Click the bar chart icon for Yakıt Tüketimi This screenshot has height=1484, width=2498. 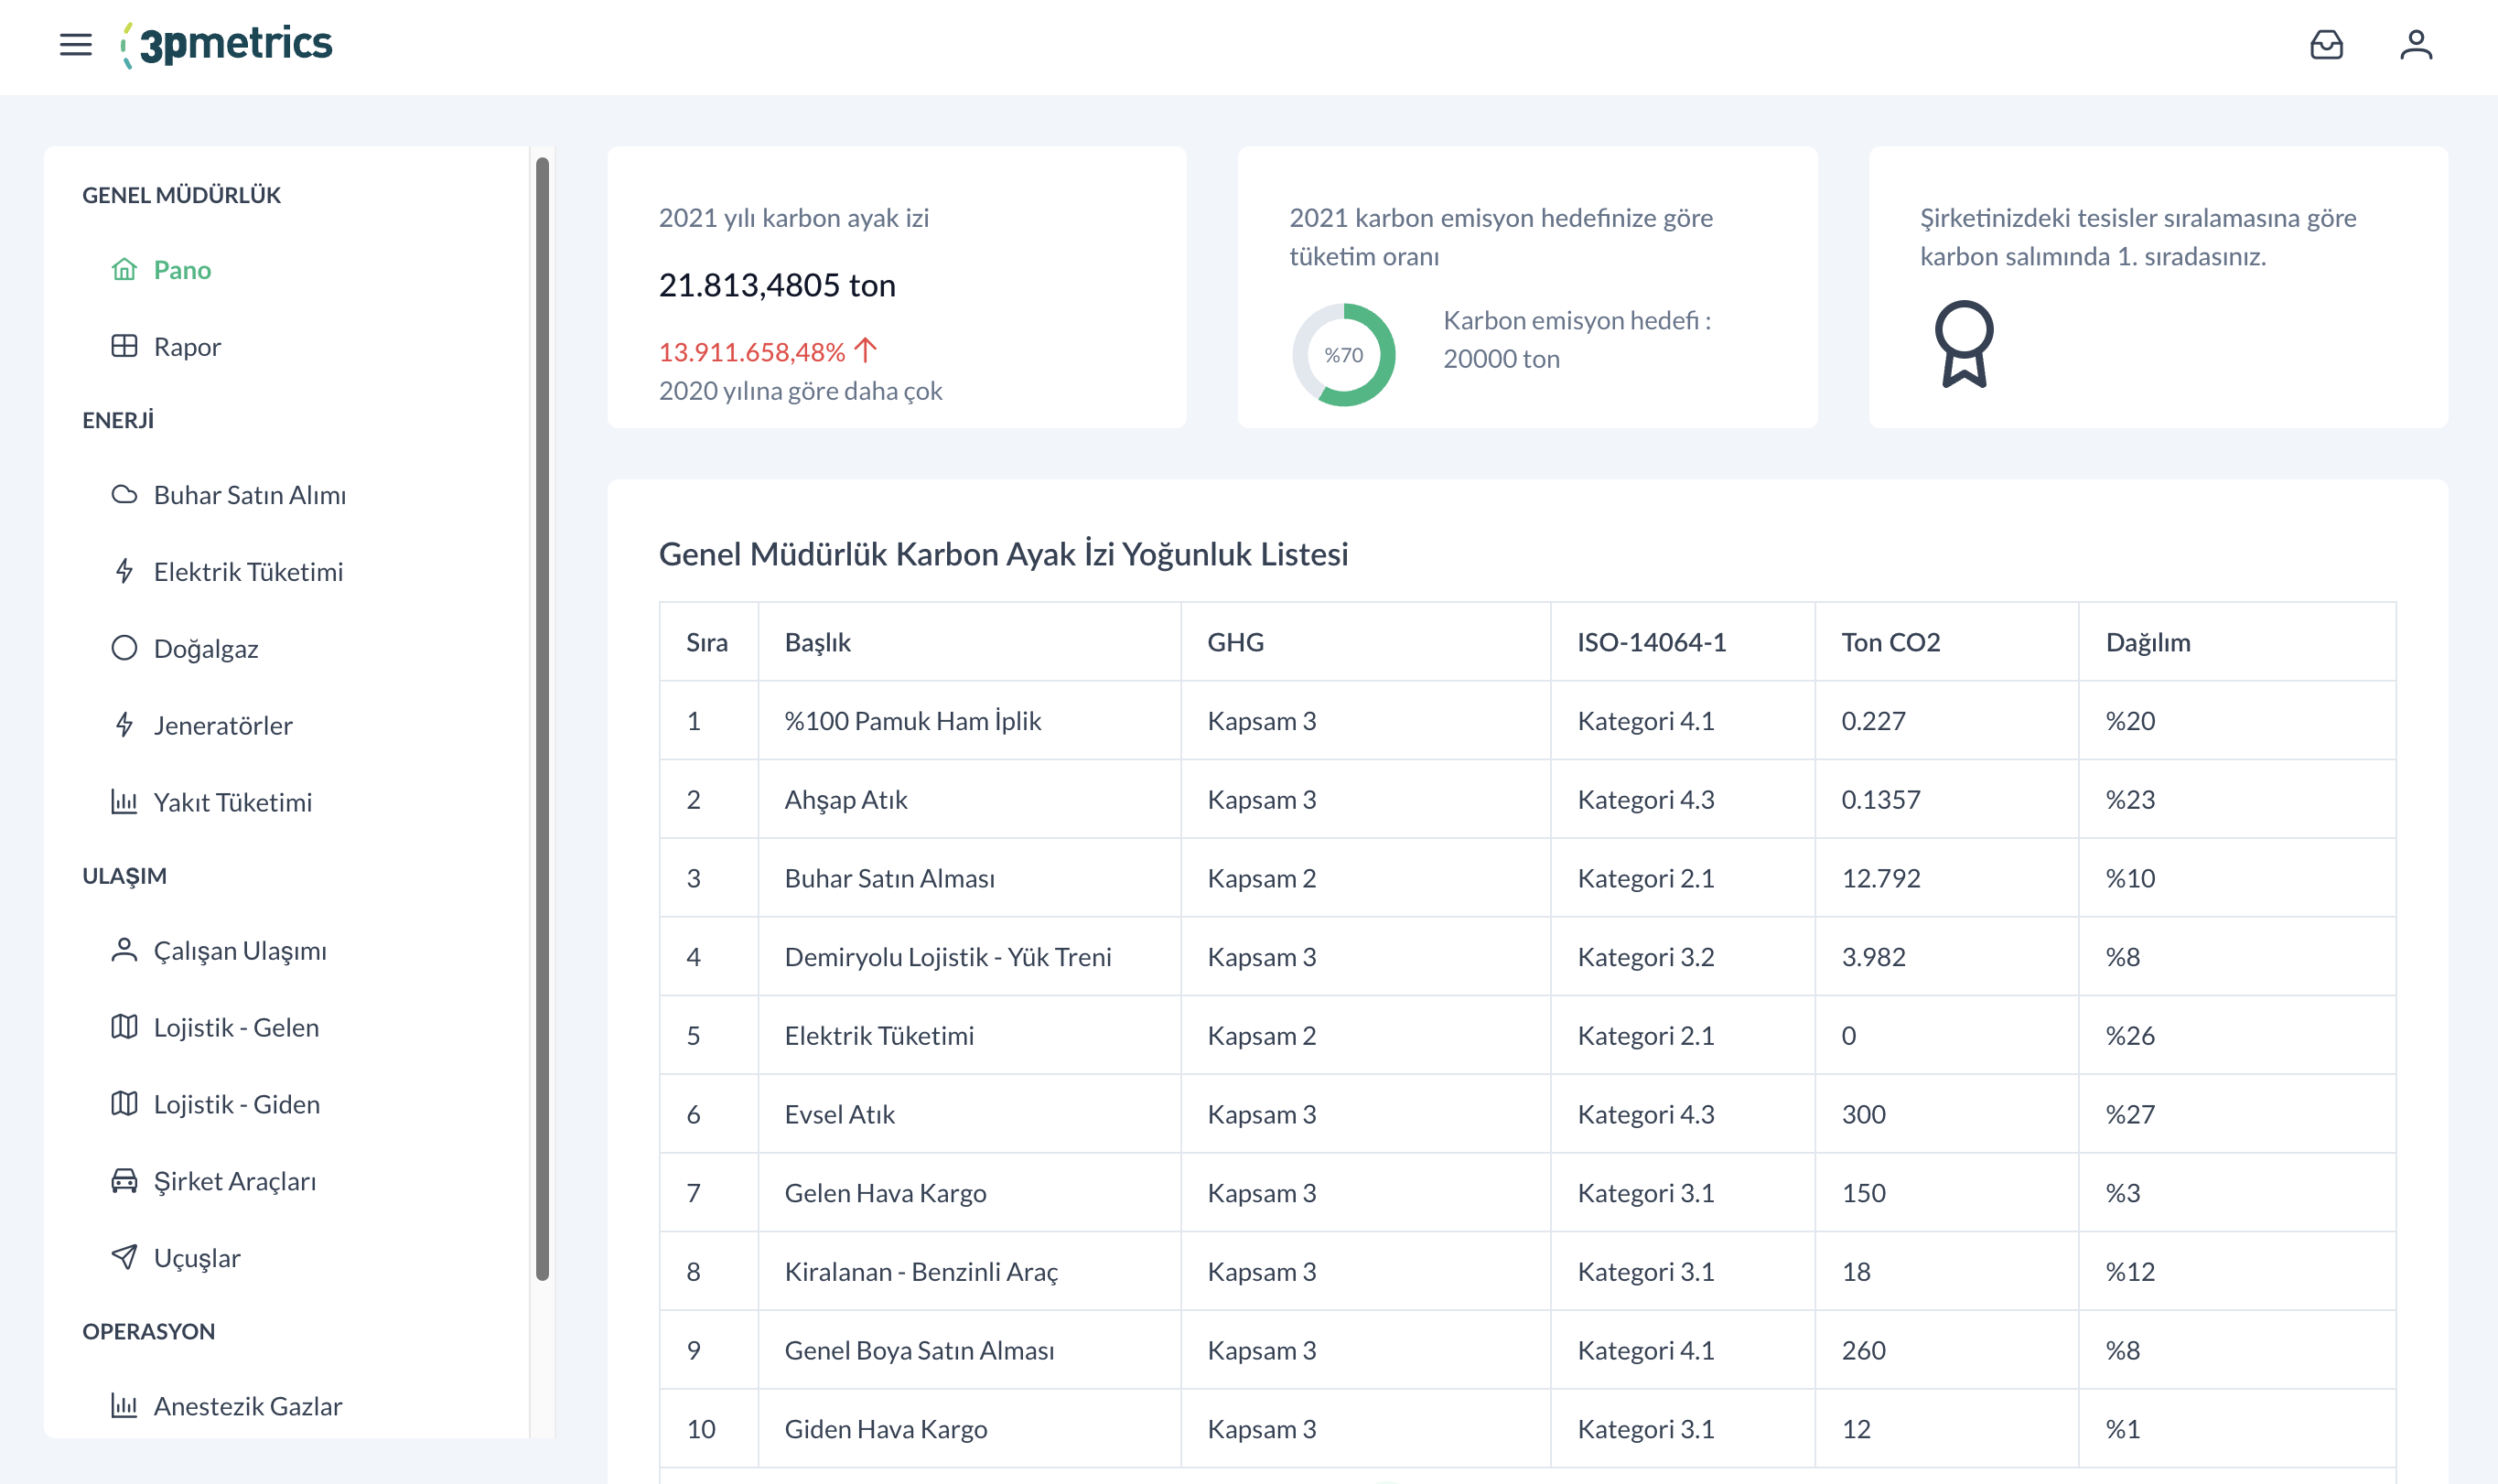click(x=124, y=802)
